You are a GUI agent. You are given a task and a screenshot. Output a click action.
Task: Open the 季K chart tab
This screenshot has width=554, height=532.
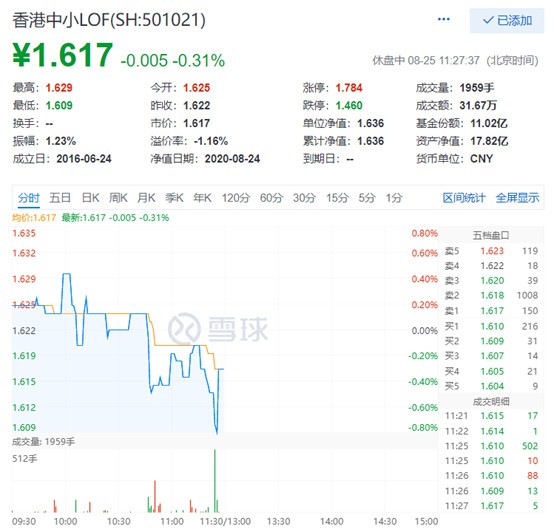tap(174, 198)
